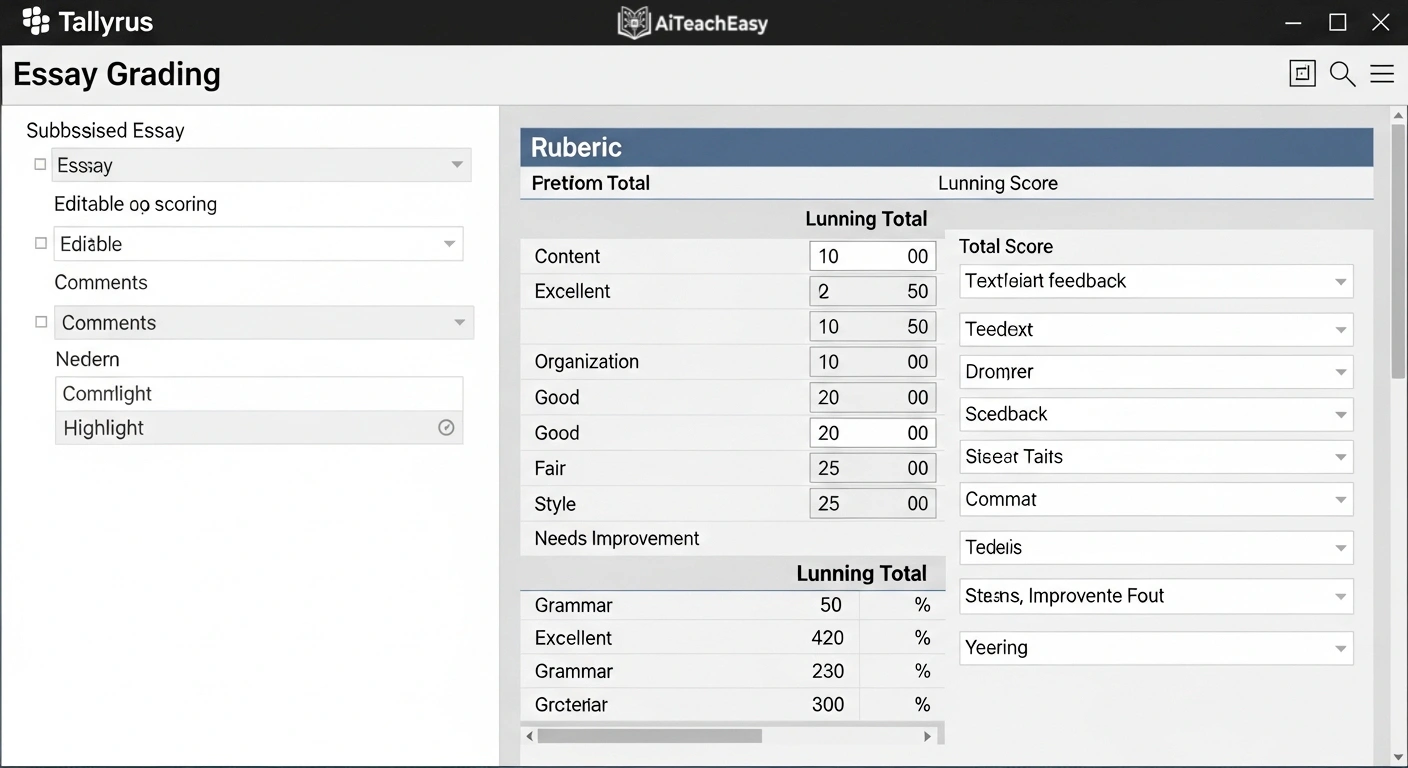Open search using the magnifier icon
The height and width of the screenshot is (768, 1408).
coord(1342,73)
